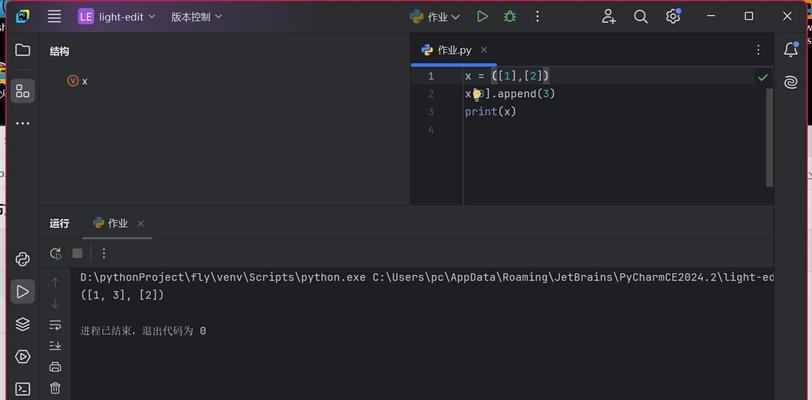Open more actions next to the debug button

[538, 17]
